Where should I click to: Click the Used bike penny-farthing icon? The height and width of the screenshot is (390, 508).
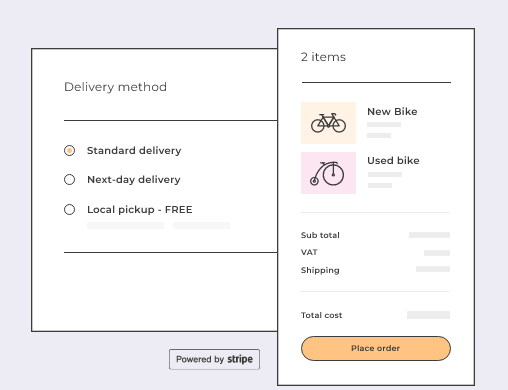point(328,173)
